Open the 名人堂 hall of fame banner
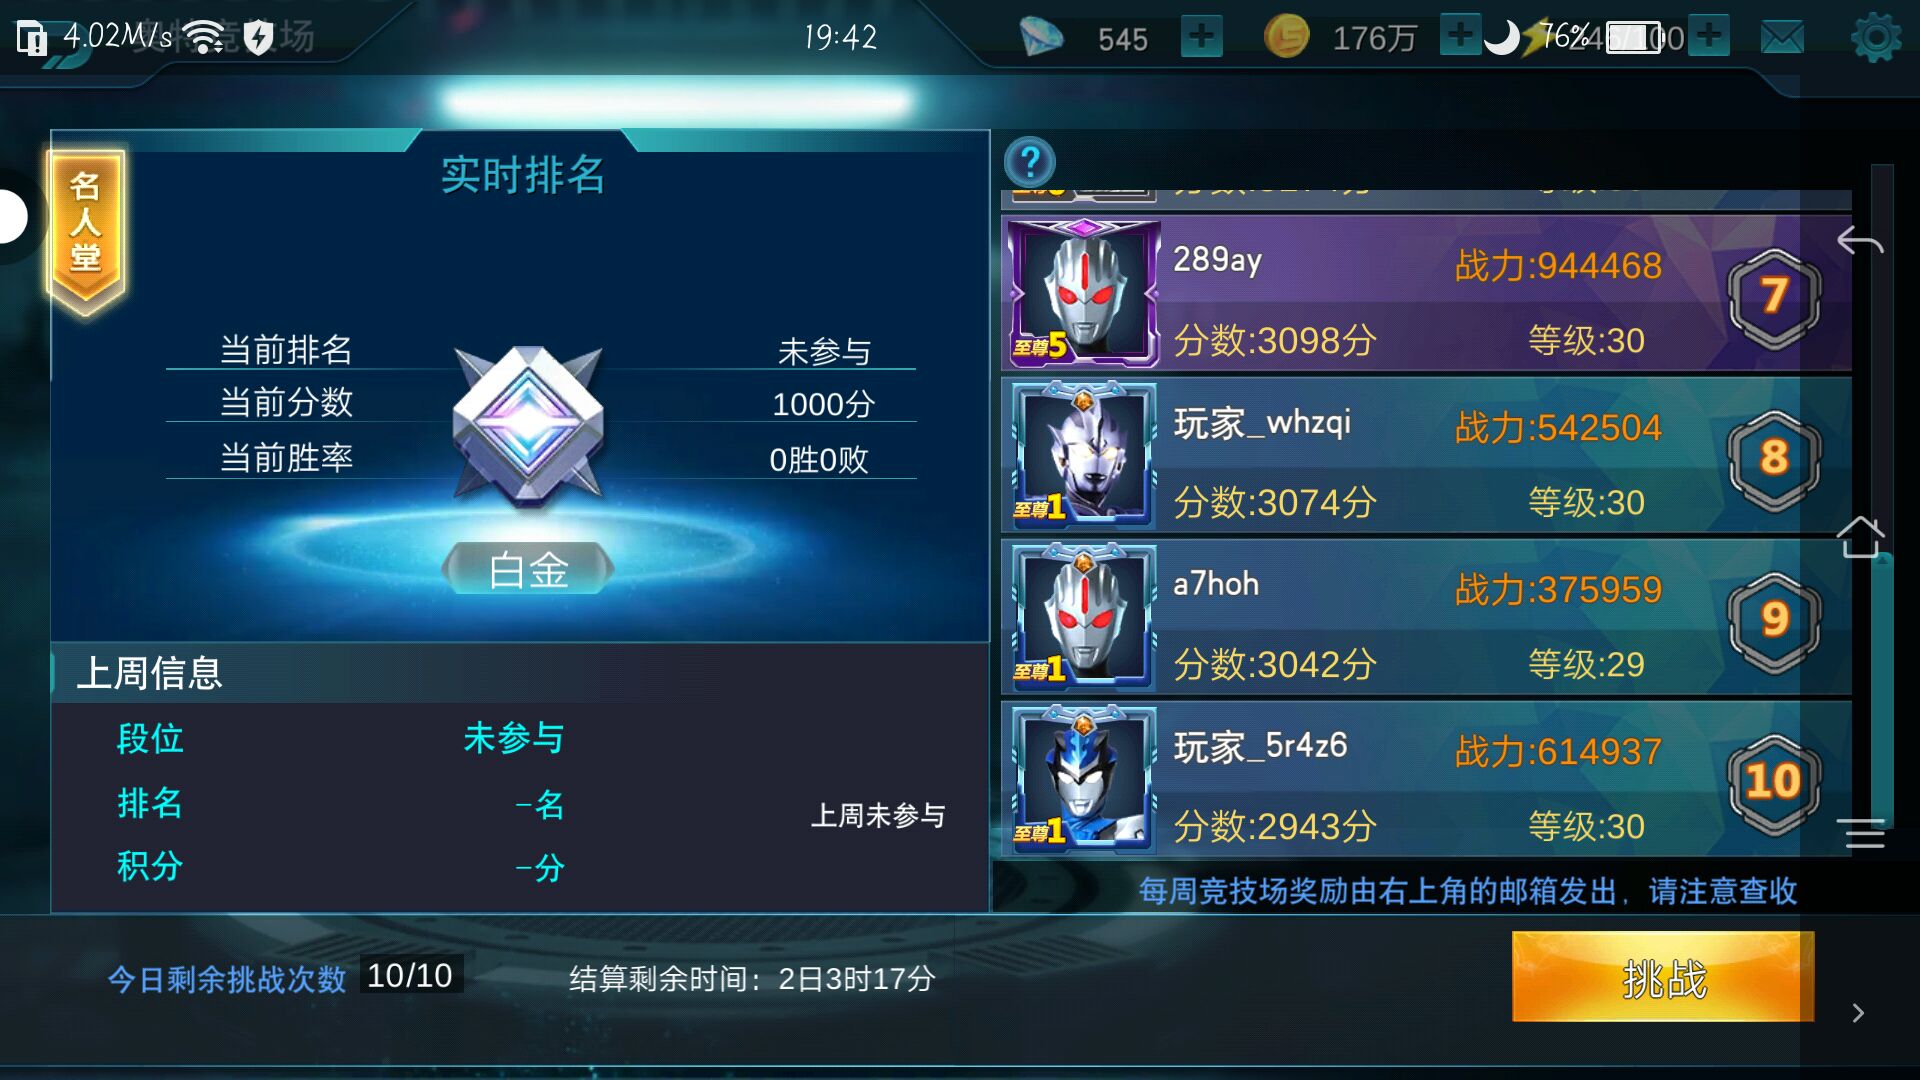Viewport: 1920px width, 1080px height. pyautogui.click(x=85, y=230)
